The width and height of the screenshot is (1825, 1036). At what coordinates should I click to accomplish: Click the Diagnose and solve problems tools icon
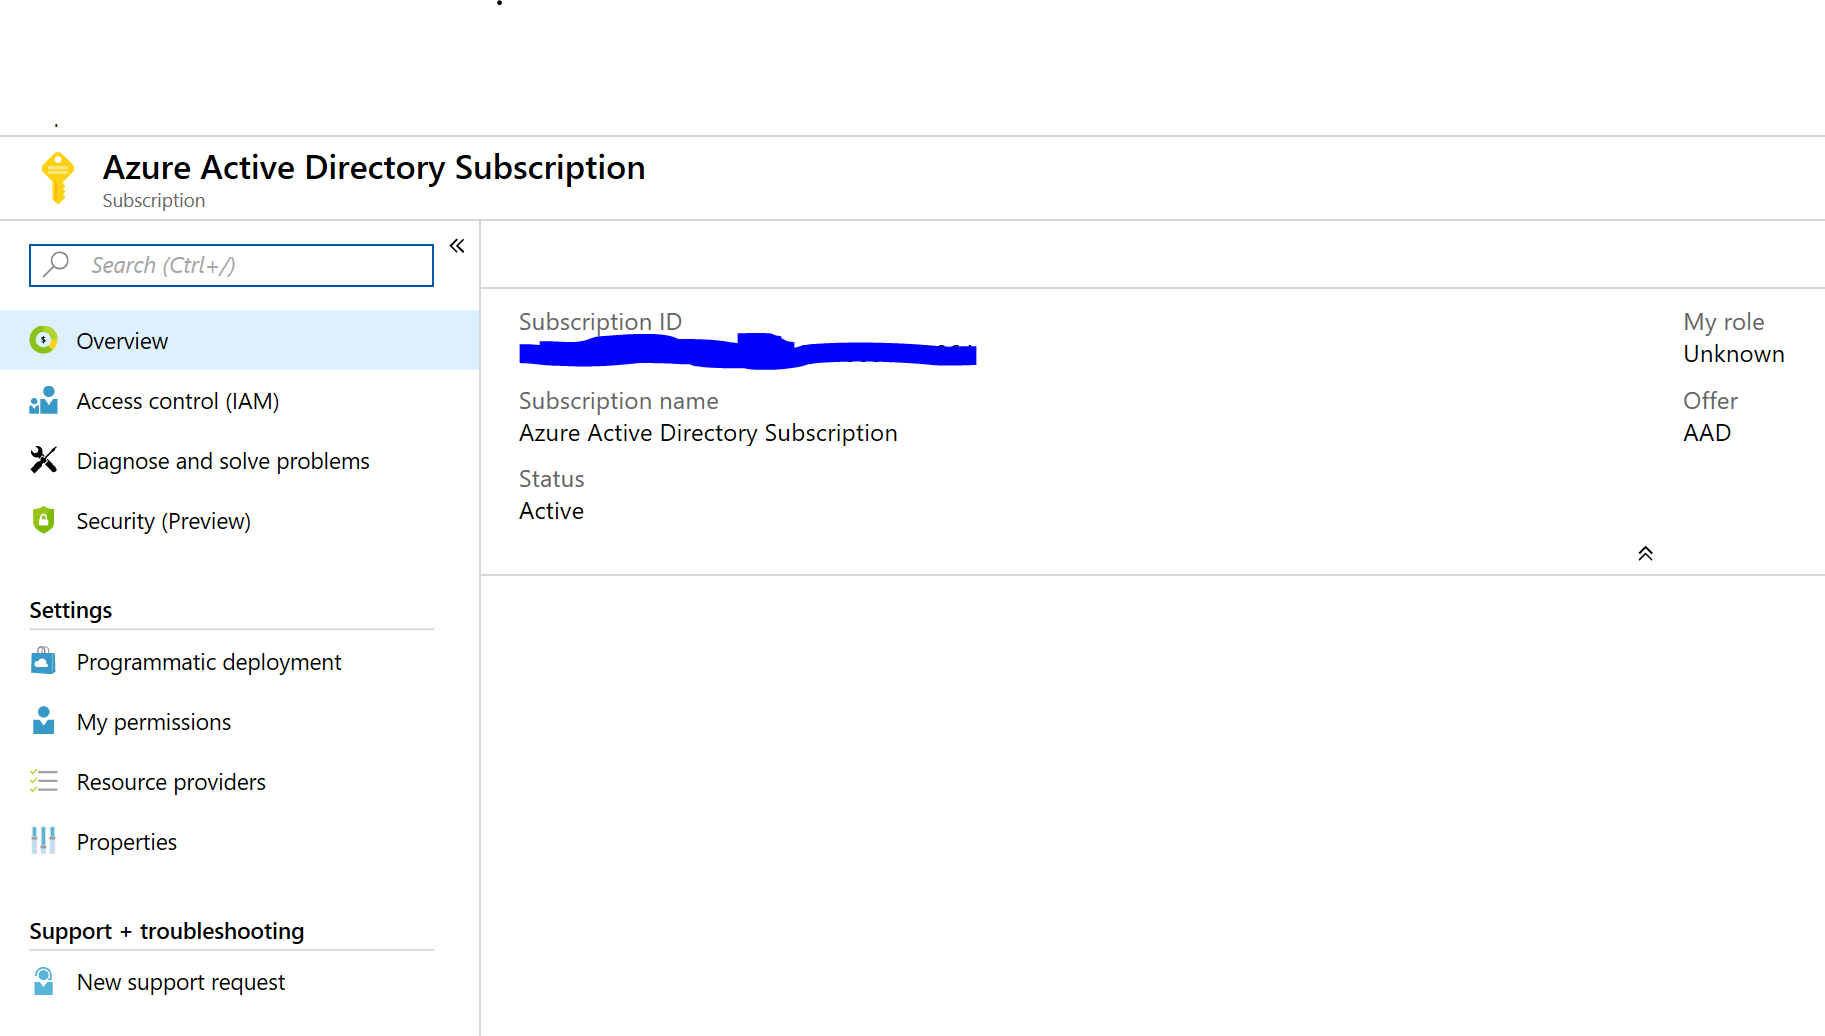click(43, 460)
